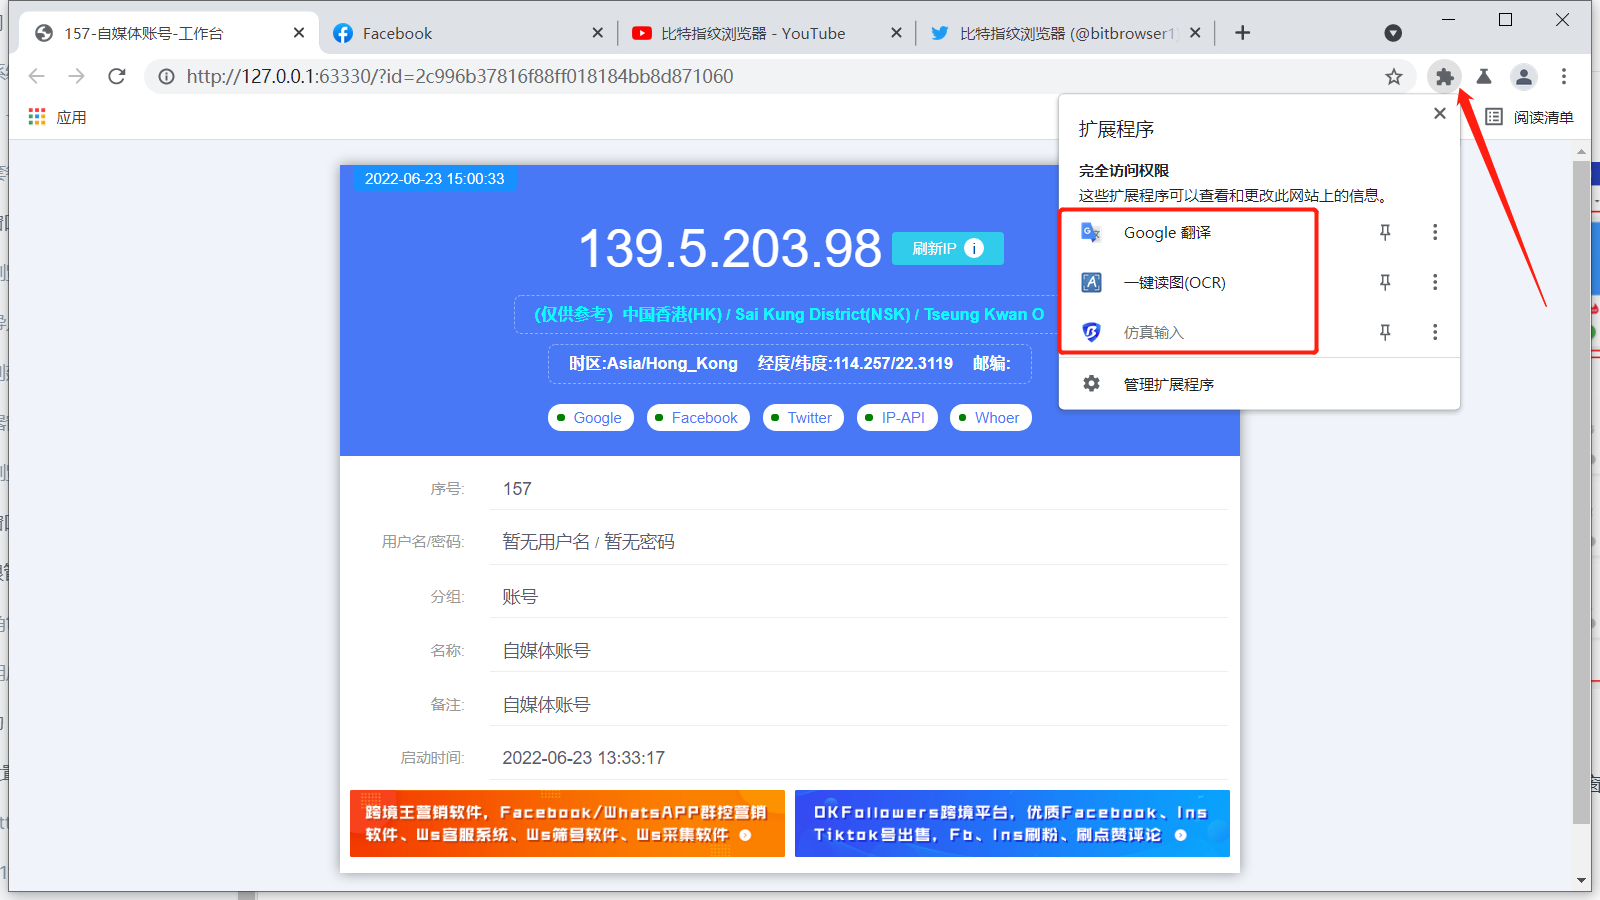Image resolution: width=1600 pixels, height=900 pixels.
Task: Click the Extensions puzzle icon in toolbar
Action: pyautogui.click(x=1444, y=76)
